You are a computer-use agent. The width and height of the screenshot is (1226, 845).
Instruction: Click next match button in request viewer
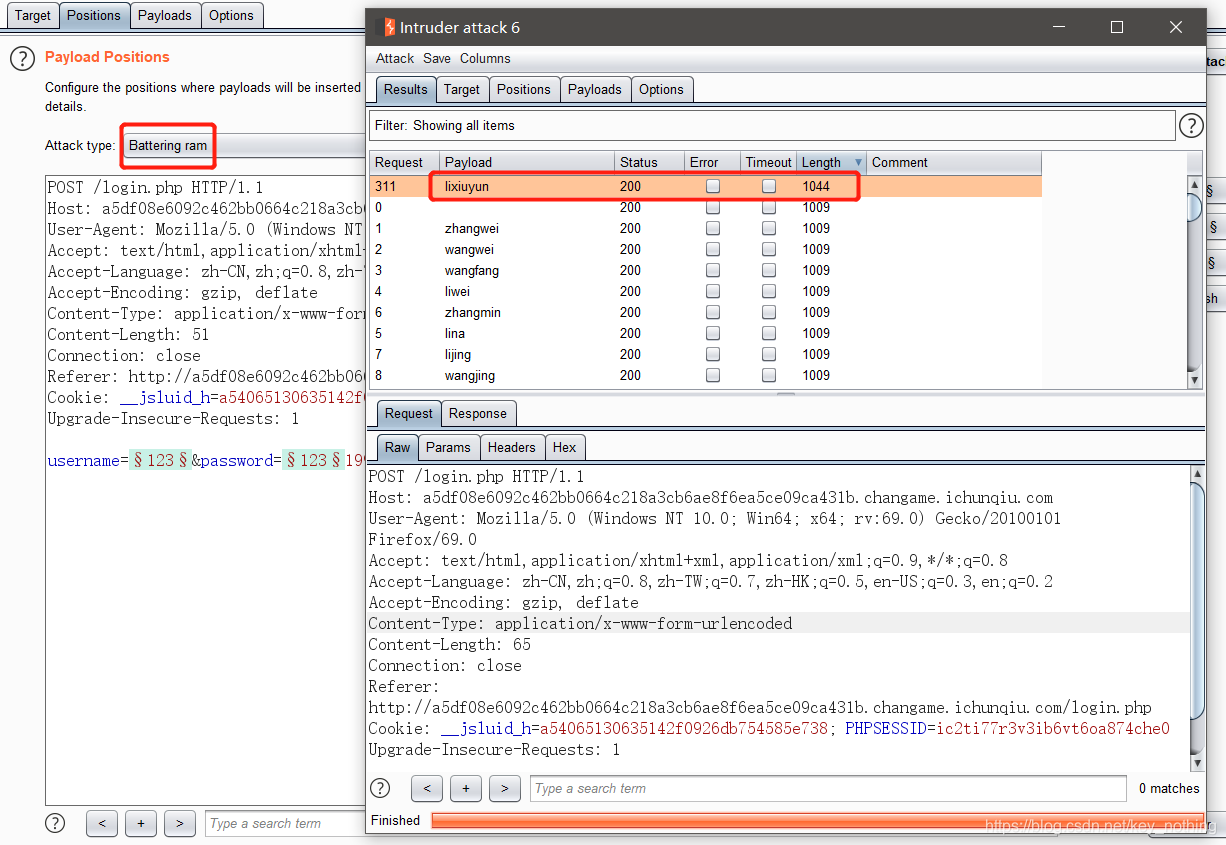pos(505,788)
